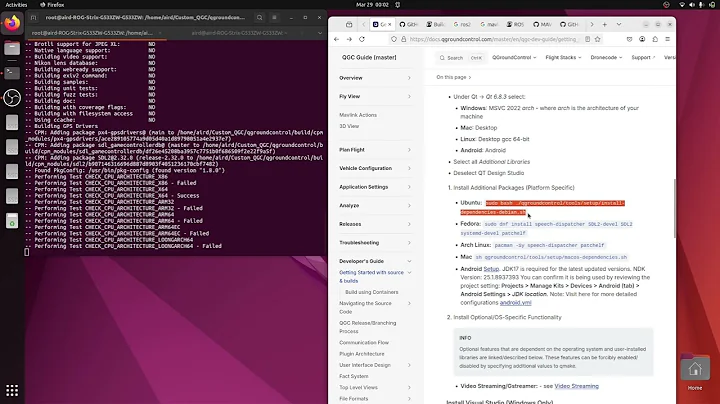Open the Pocket save icon
Image resolution: width=720 pixels, height=404 pixels.
coord(630,39)
